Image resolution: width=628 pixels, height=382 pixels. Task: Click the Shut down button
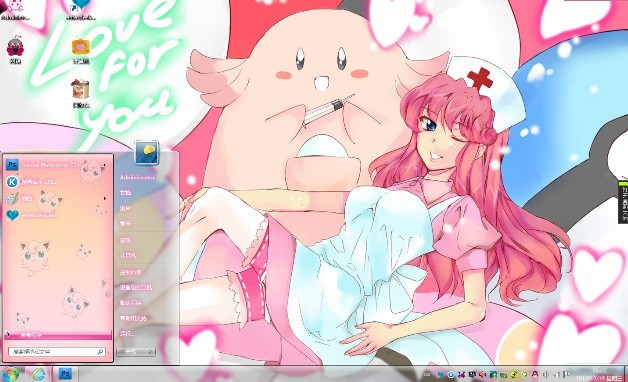click(x=131, y=352)
